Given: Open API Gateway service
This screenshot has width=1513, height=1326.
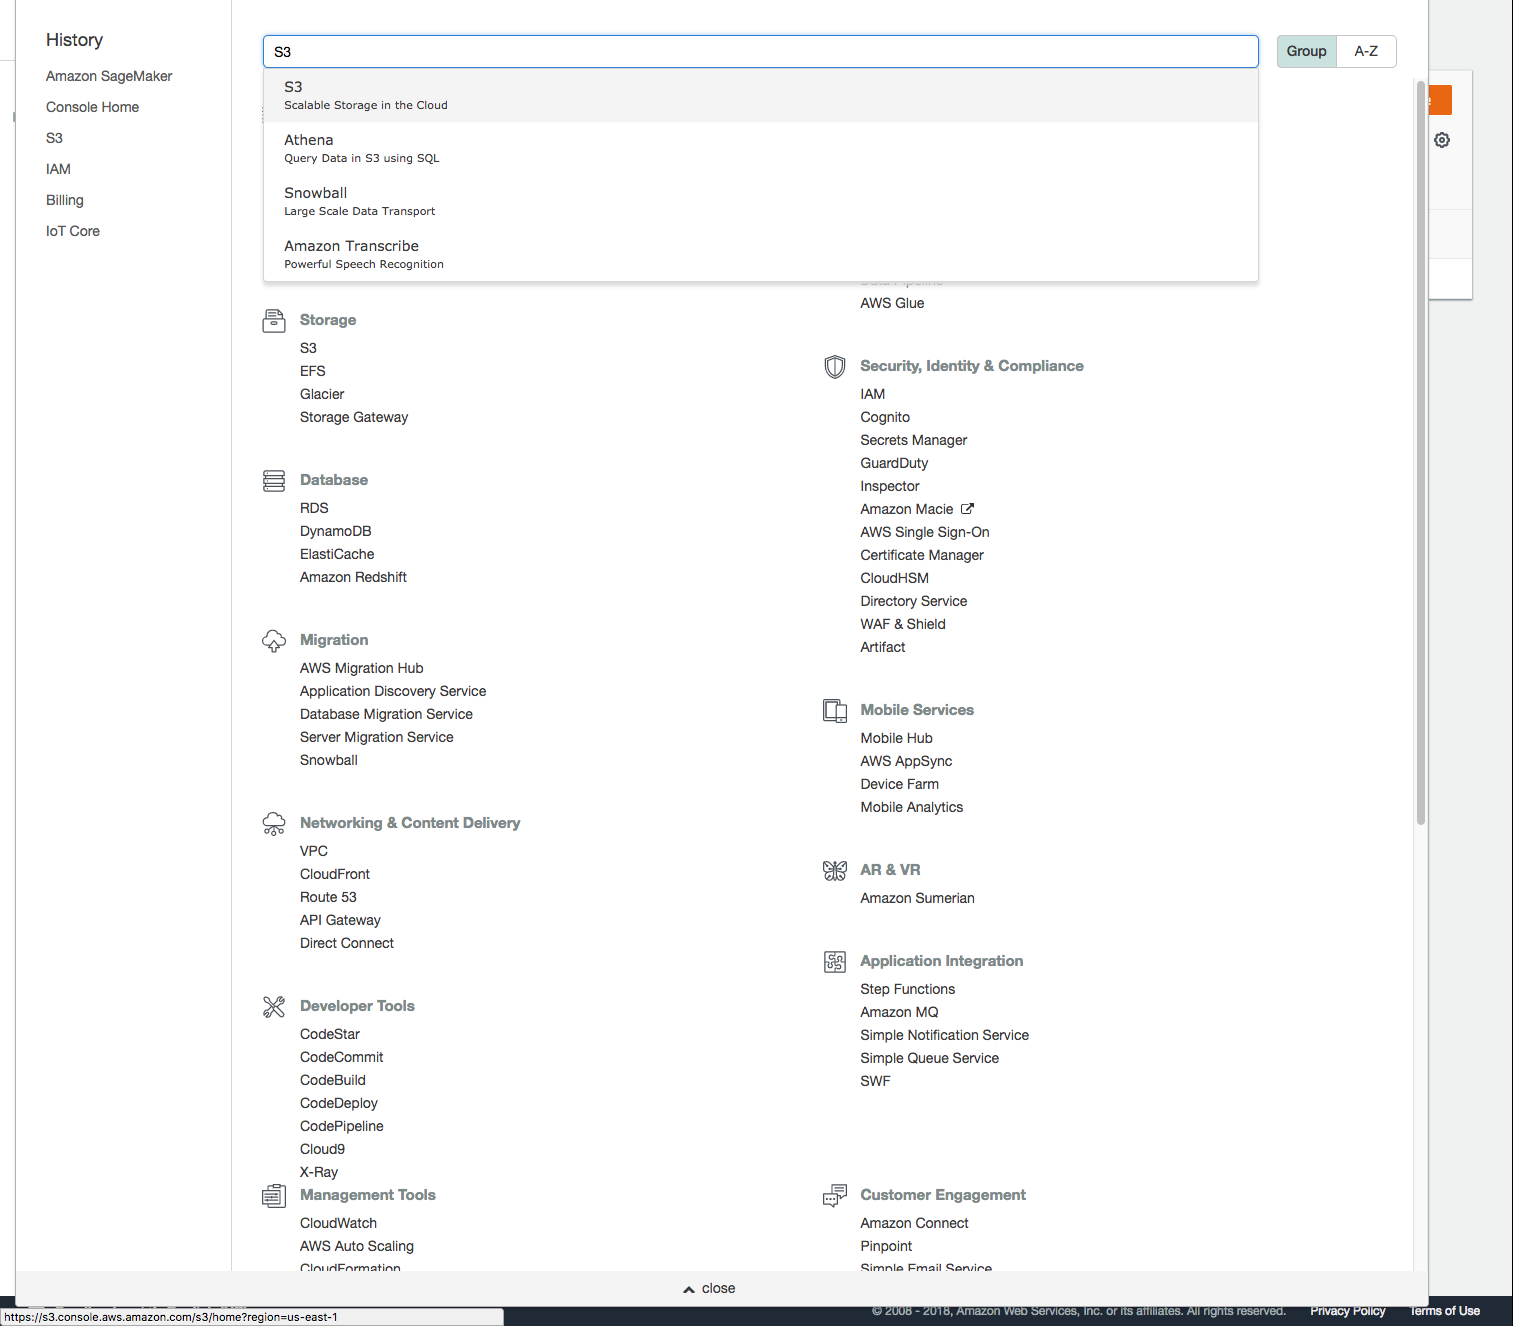Looking at the screenshot, I should pos(340,920).
